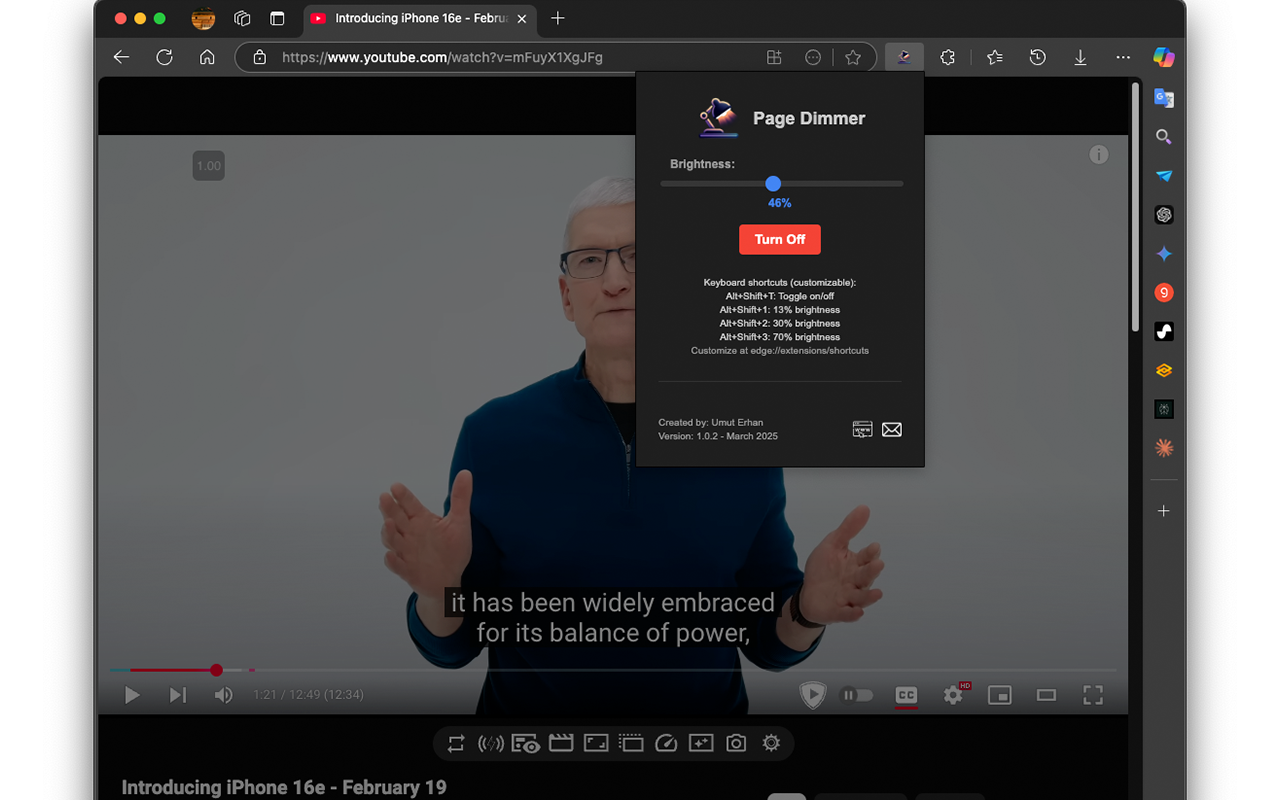Viewport: 1280px width, 800px height.
Task: View site information via the lock icon
Action: pos(260,58)
